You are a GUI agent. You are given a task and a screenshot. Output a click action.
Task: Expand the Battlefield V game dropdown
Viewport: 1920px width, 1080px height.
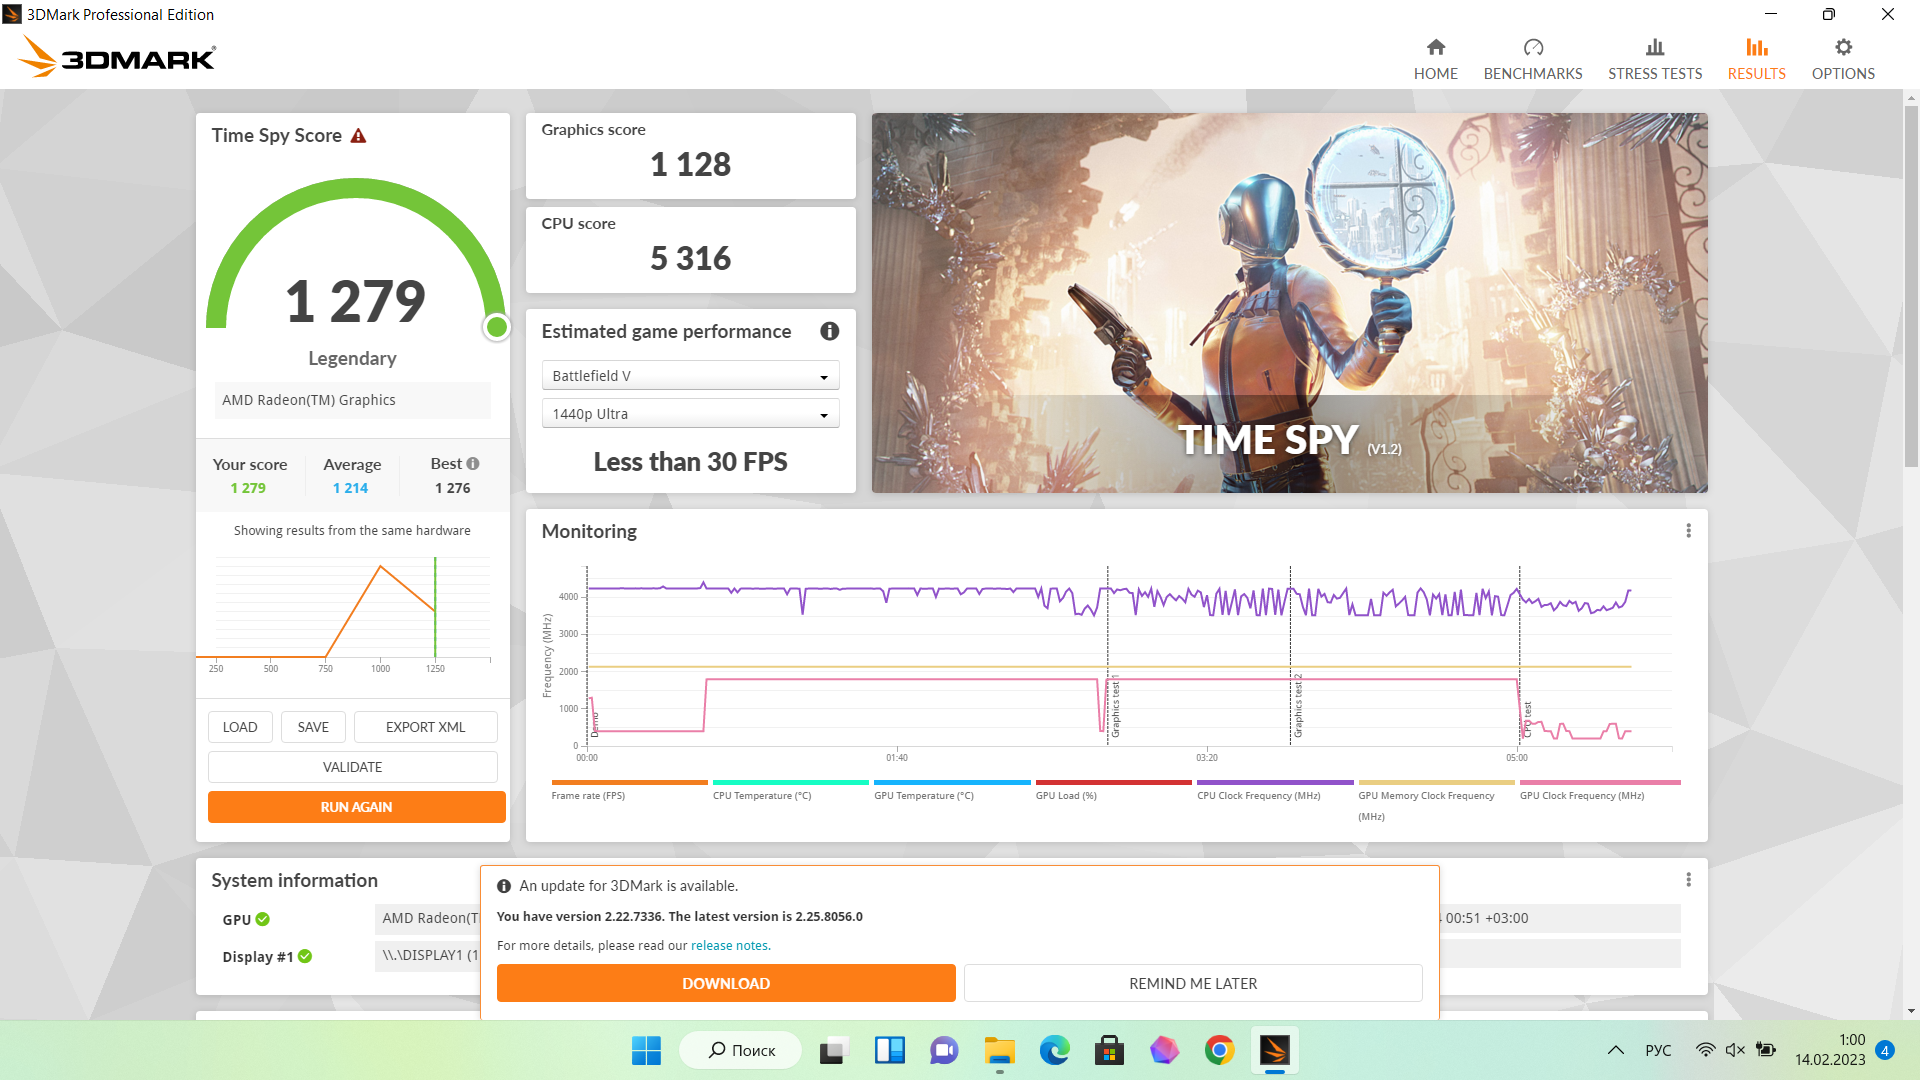(690, 376)
